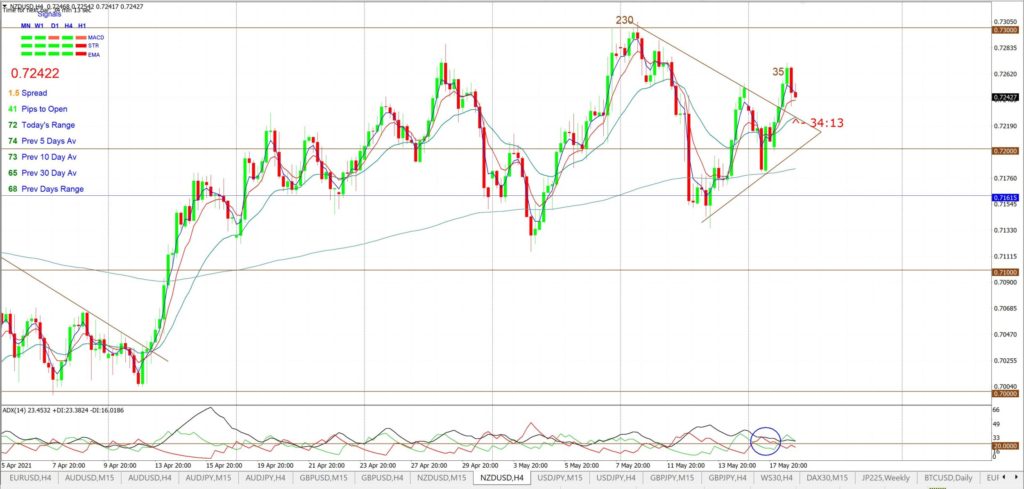This screenshot has height=489, width=1024.
Task: Select the Today's Range label
Action: coord(48,125)
